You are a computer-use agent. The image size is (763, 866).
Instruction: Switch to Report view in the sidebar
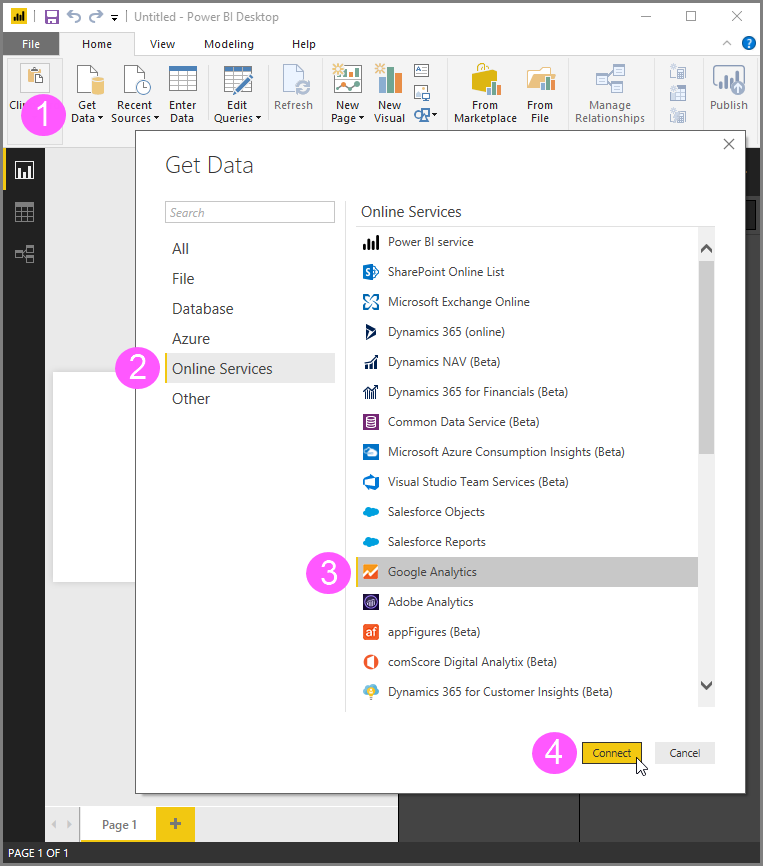pos(24,170)
